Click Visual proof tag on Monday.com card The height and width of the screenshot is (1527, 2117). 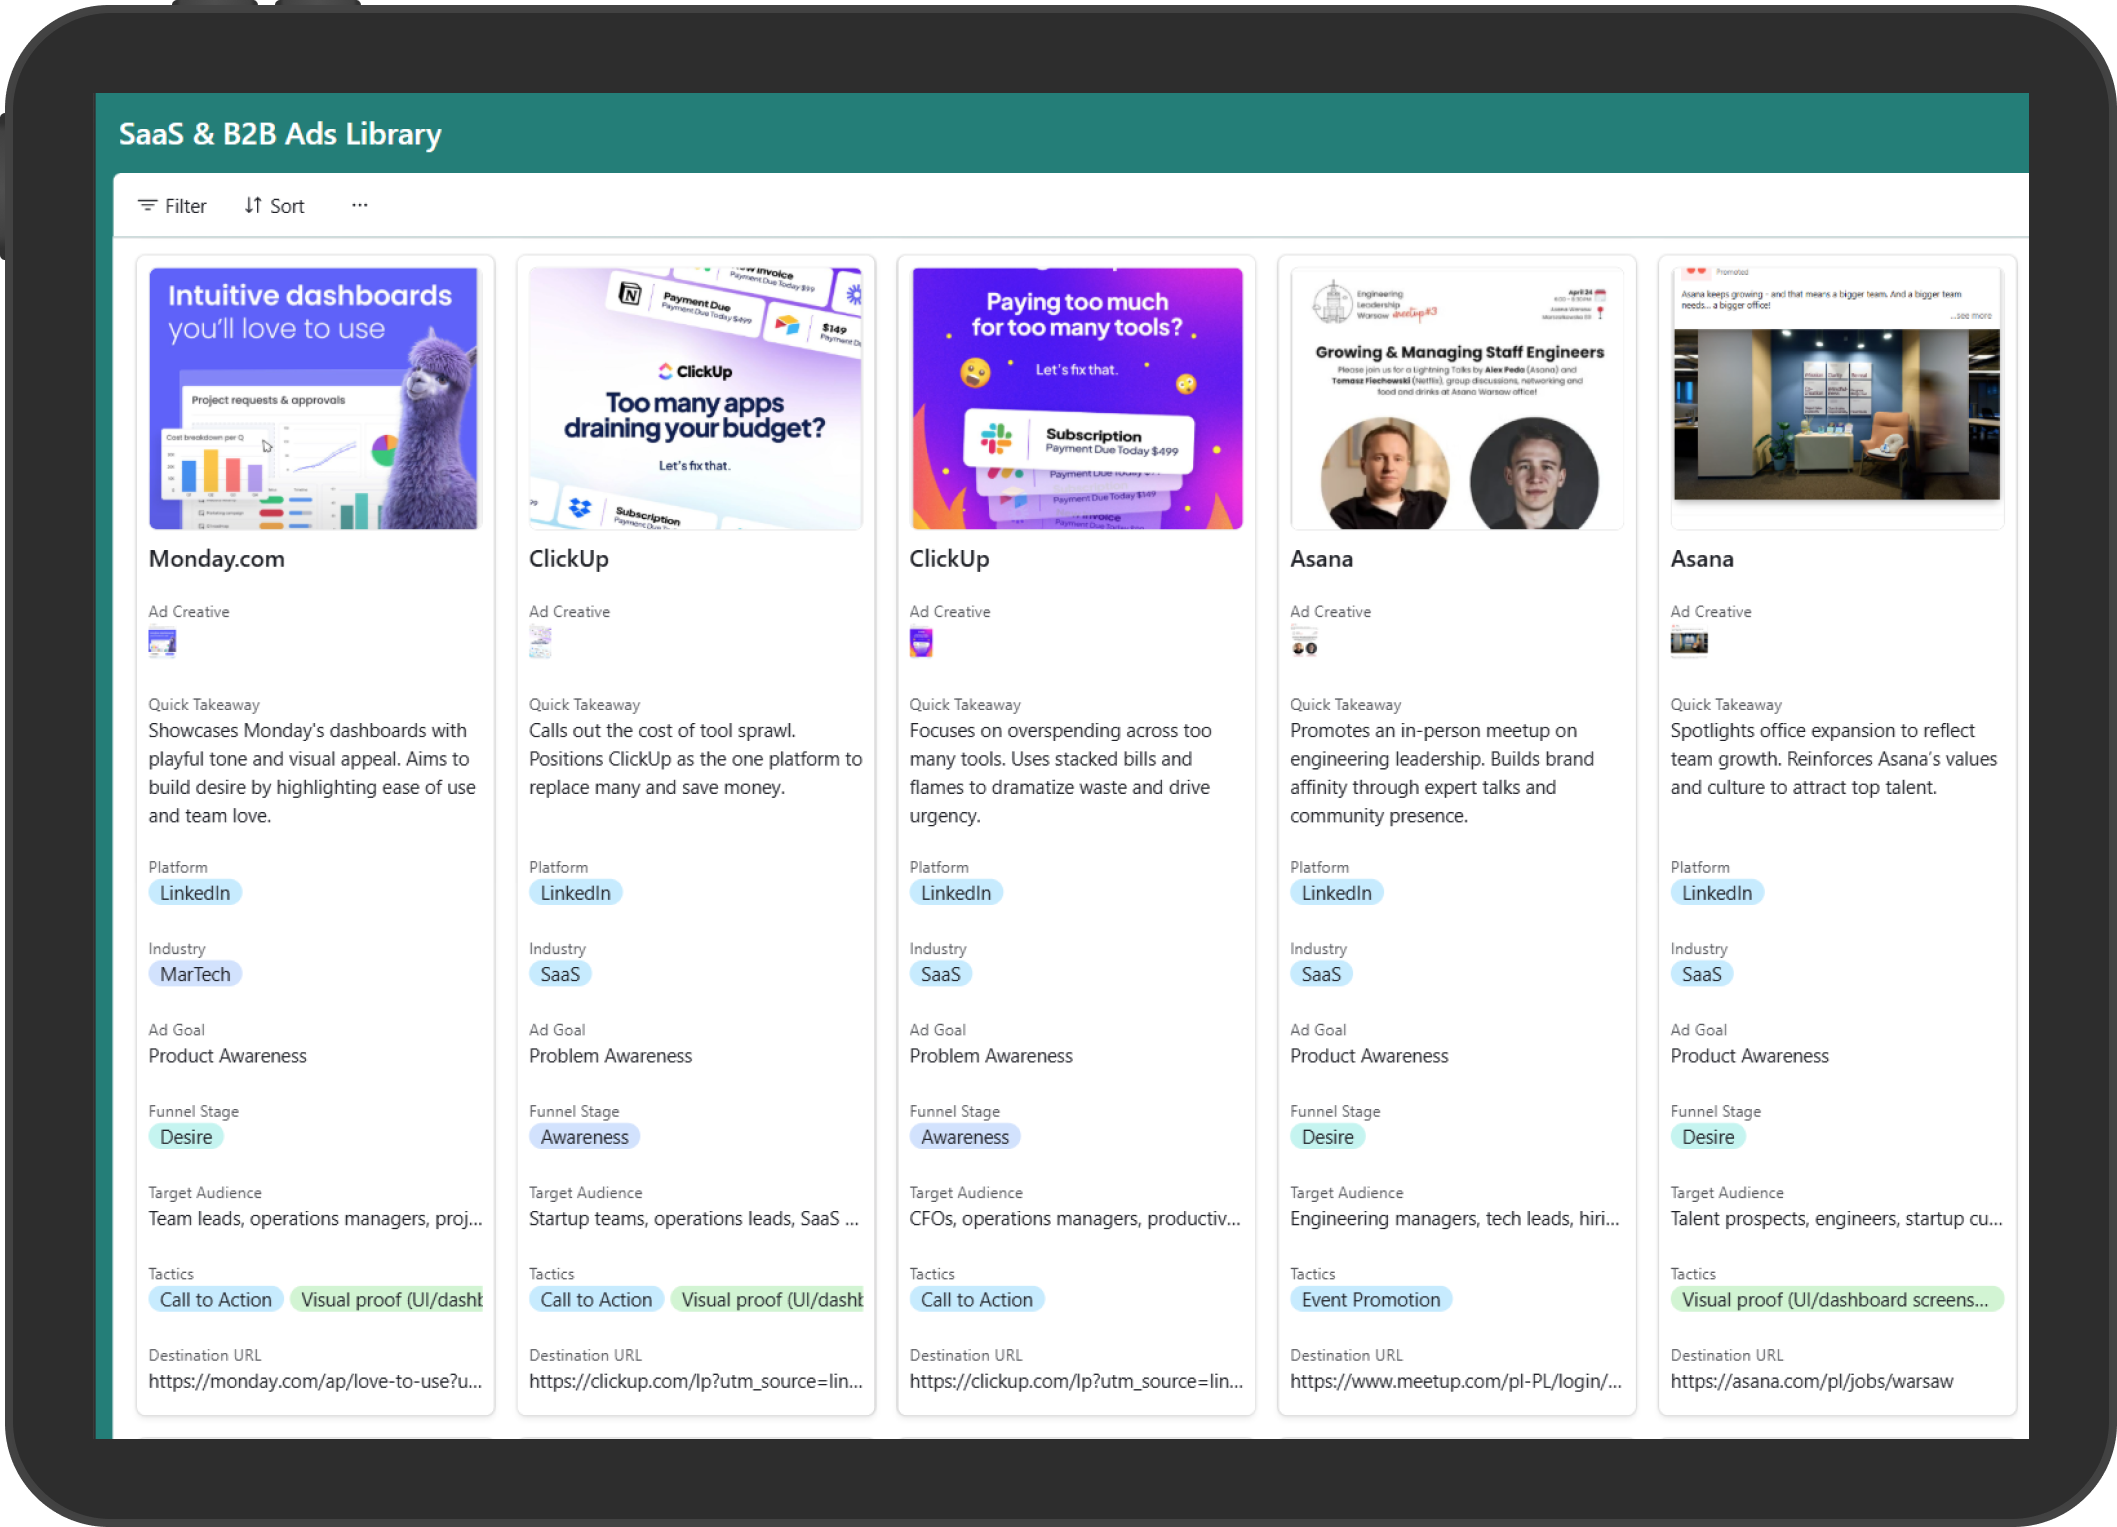388,1300
